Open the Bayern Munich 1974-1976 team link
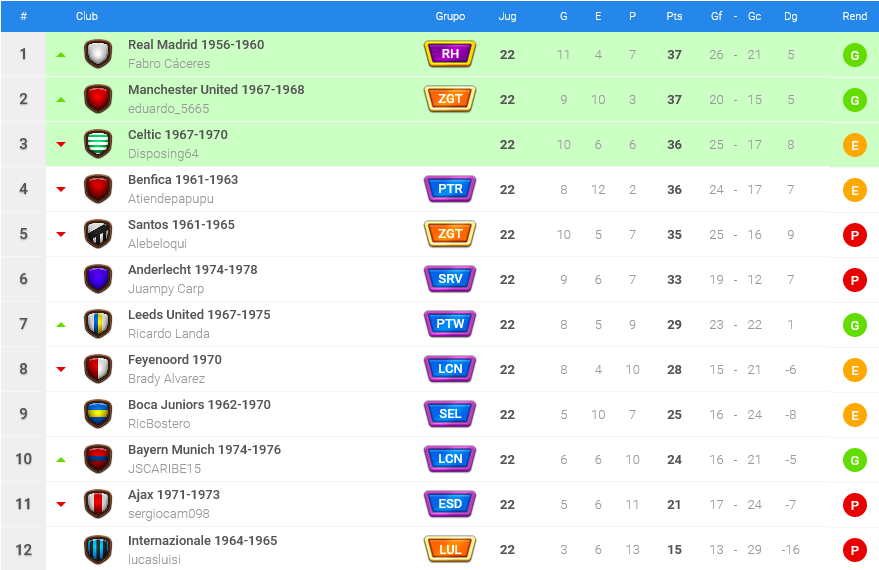Viewport: 879px width, 570px height. click(204, 449)
